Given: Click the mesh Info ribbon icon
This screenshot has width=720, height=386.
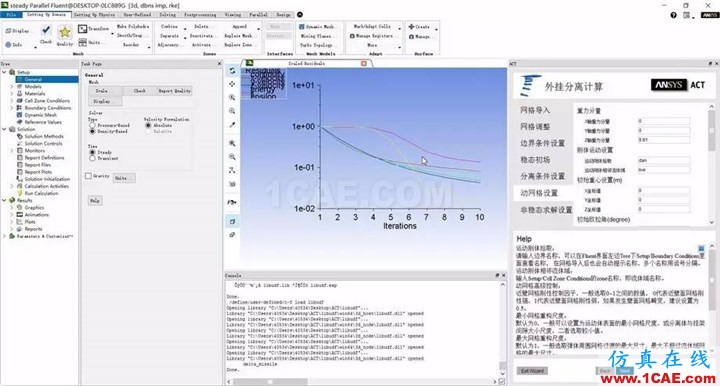Looking at the screenshot, I should tap(8, 45).
